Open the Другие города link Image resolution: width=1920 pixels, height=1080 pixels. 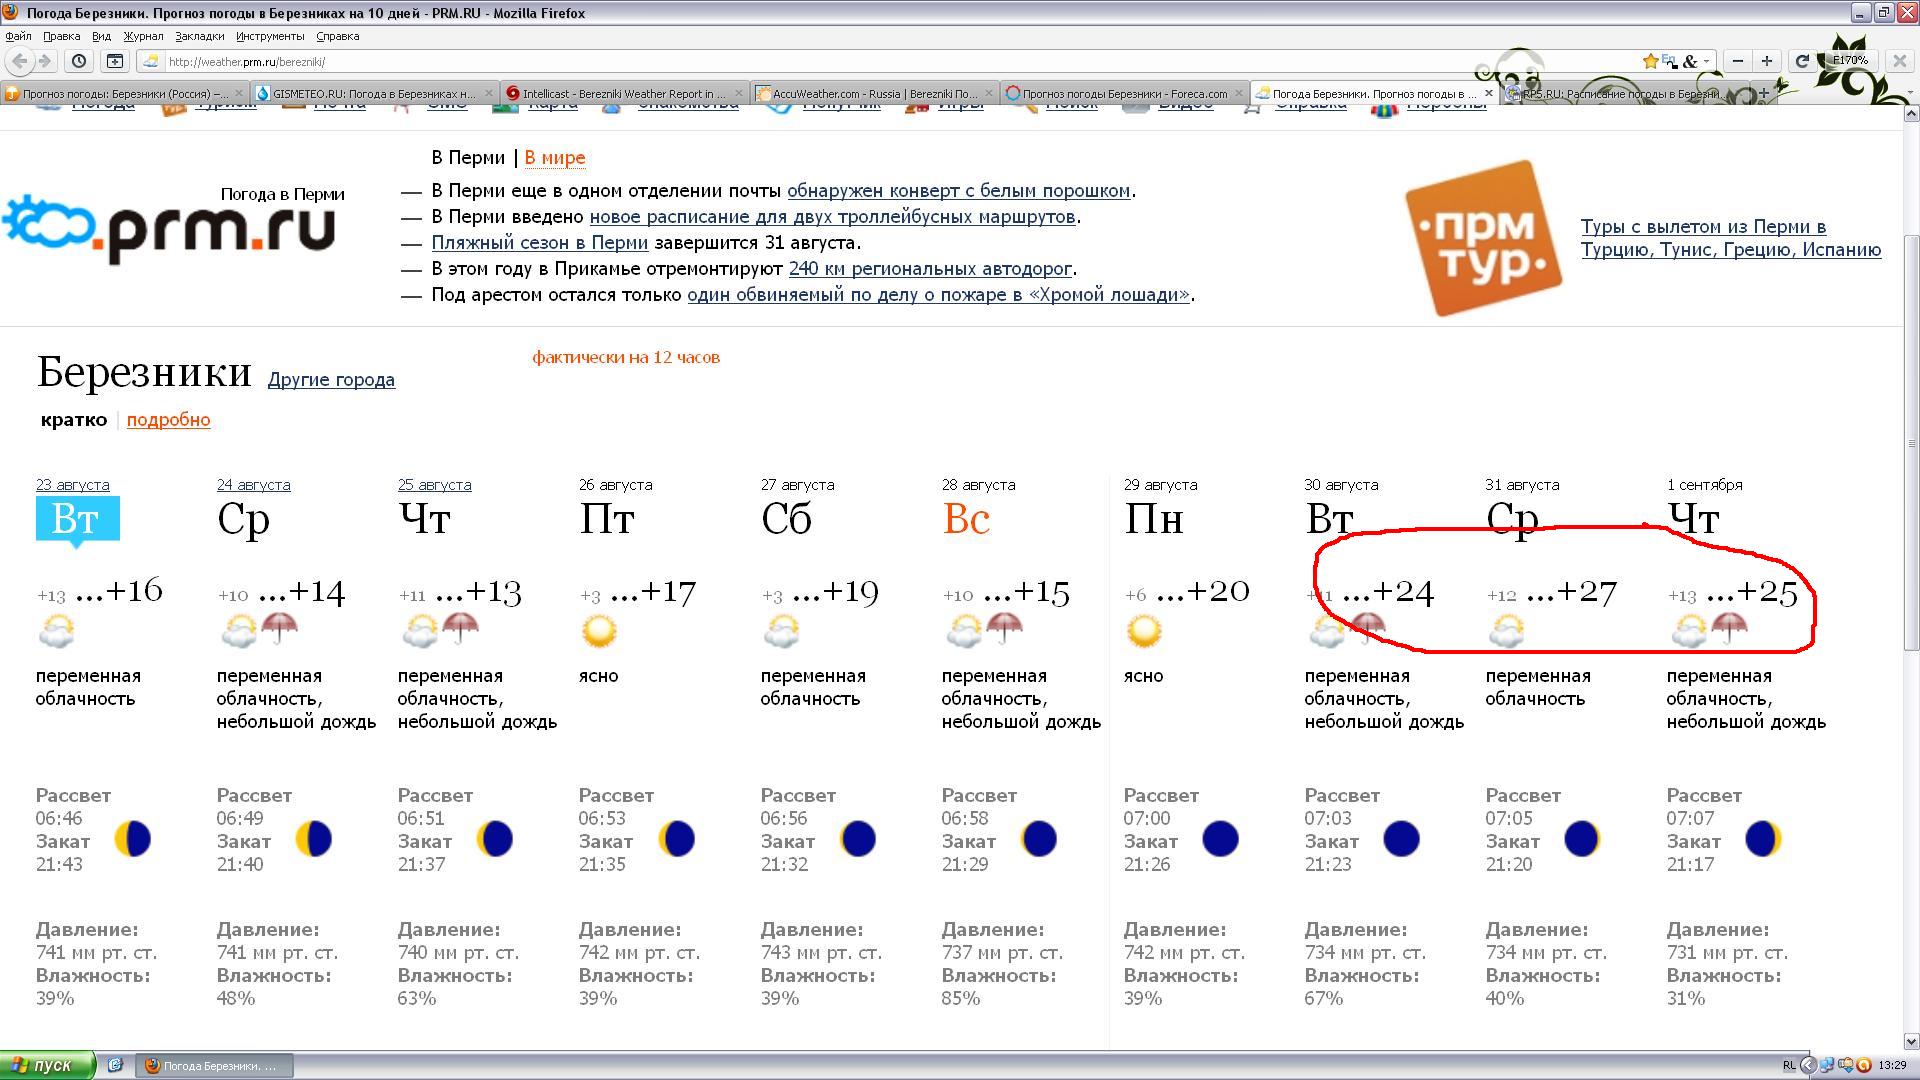coord(331,380)
